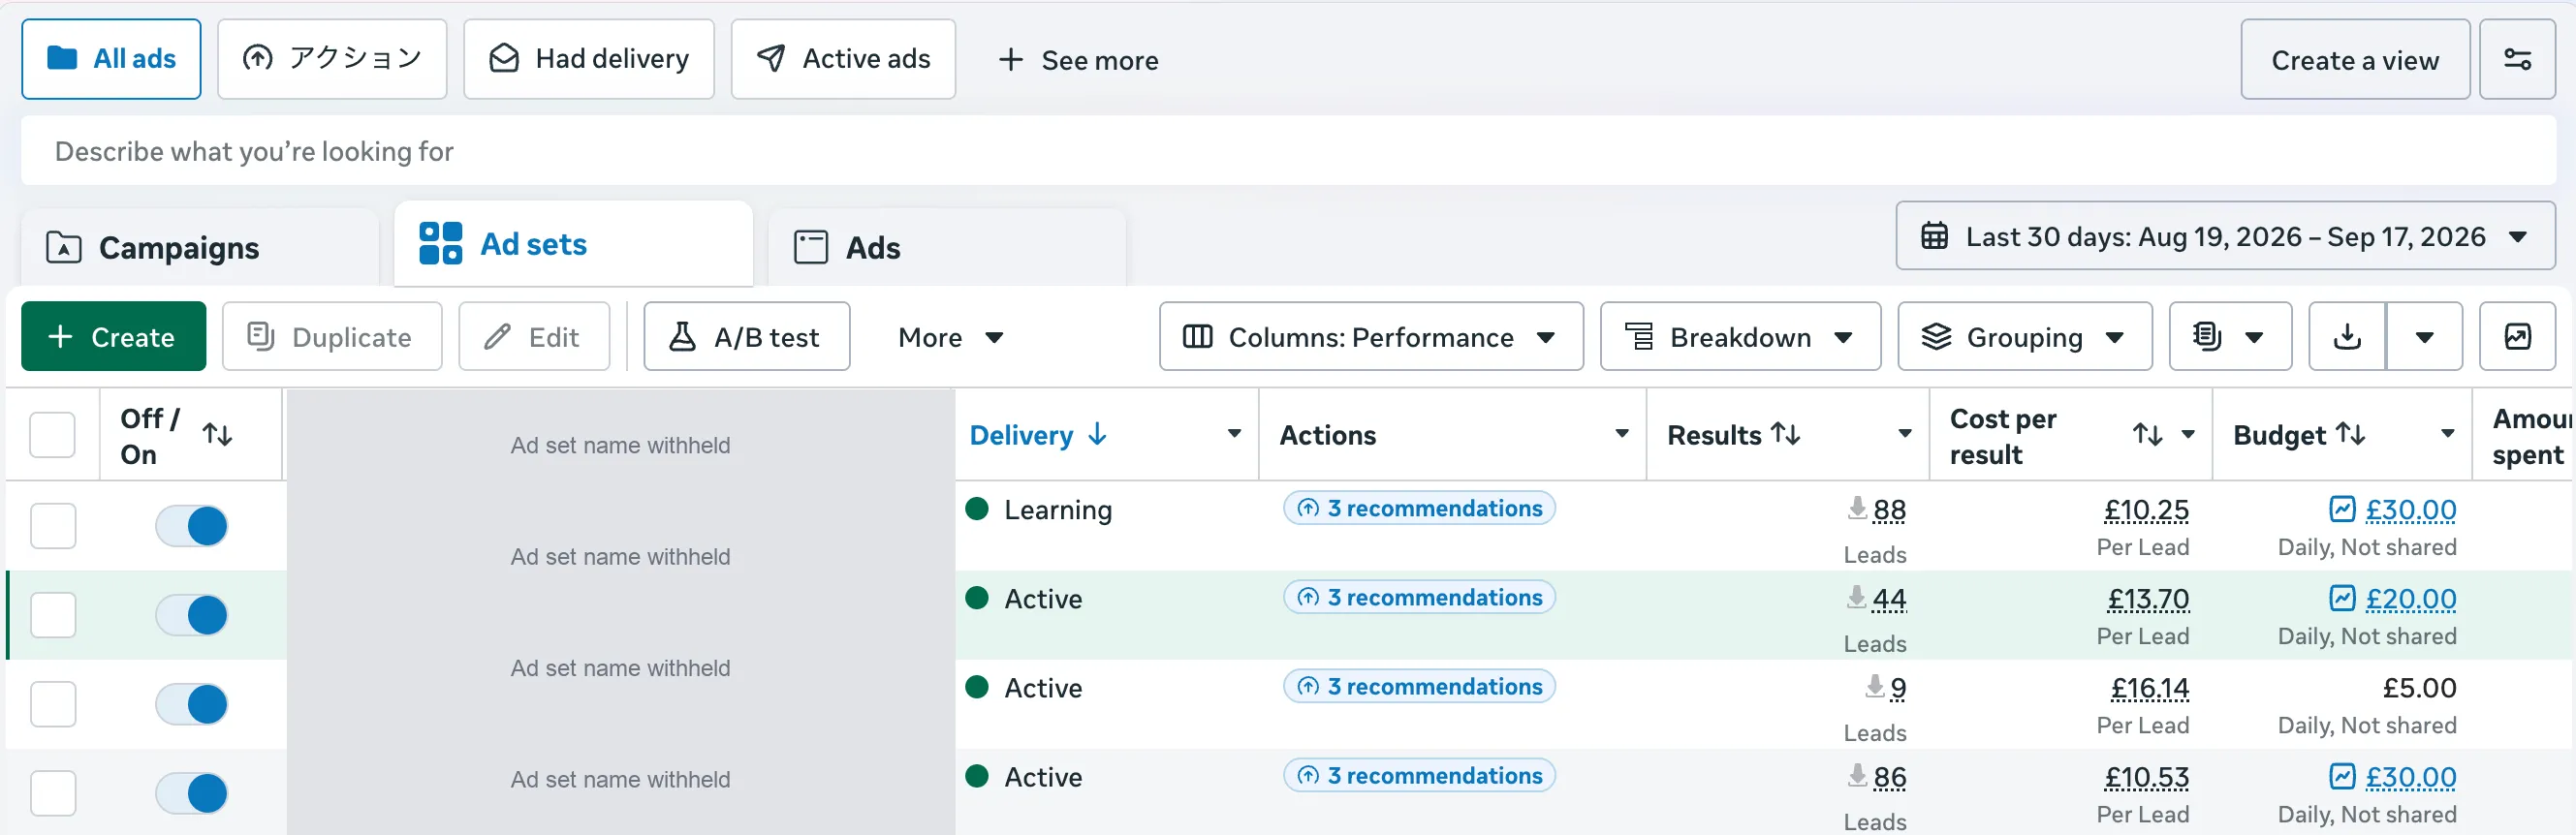
Task: Focus the 'Describe what you're looking for' search field
Action: pos(1288,151)
